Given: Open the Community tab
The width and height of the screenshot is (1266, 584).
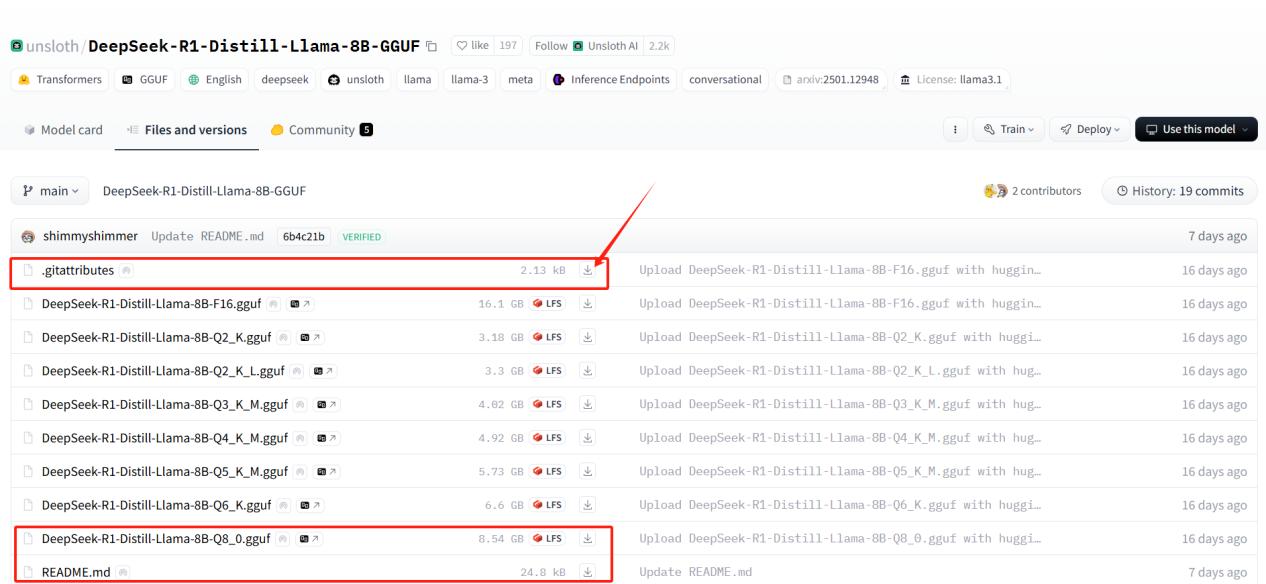Looking at the screenshot, I should coord(321,130).
